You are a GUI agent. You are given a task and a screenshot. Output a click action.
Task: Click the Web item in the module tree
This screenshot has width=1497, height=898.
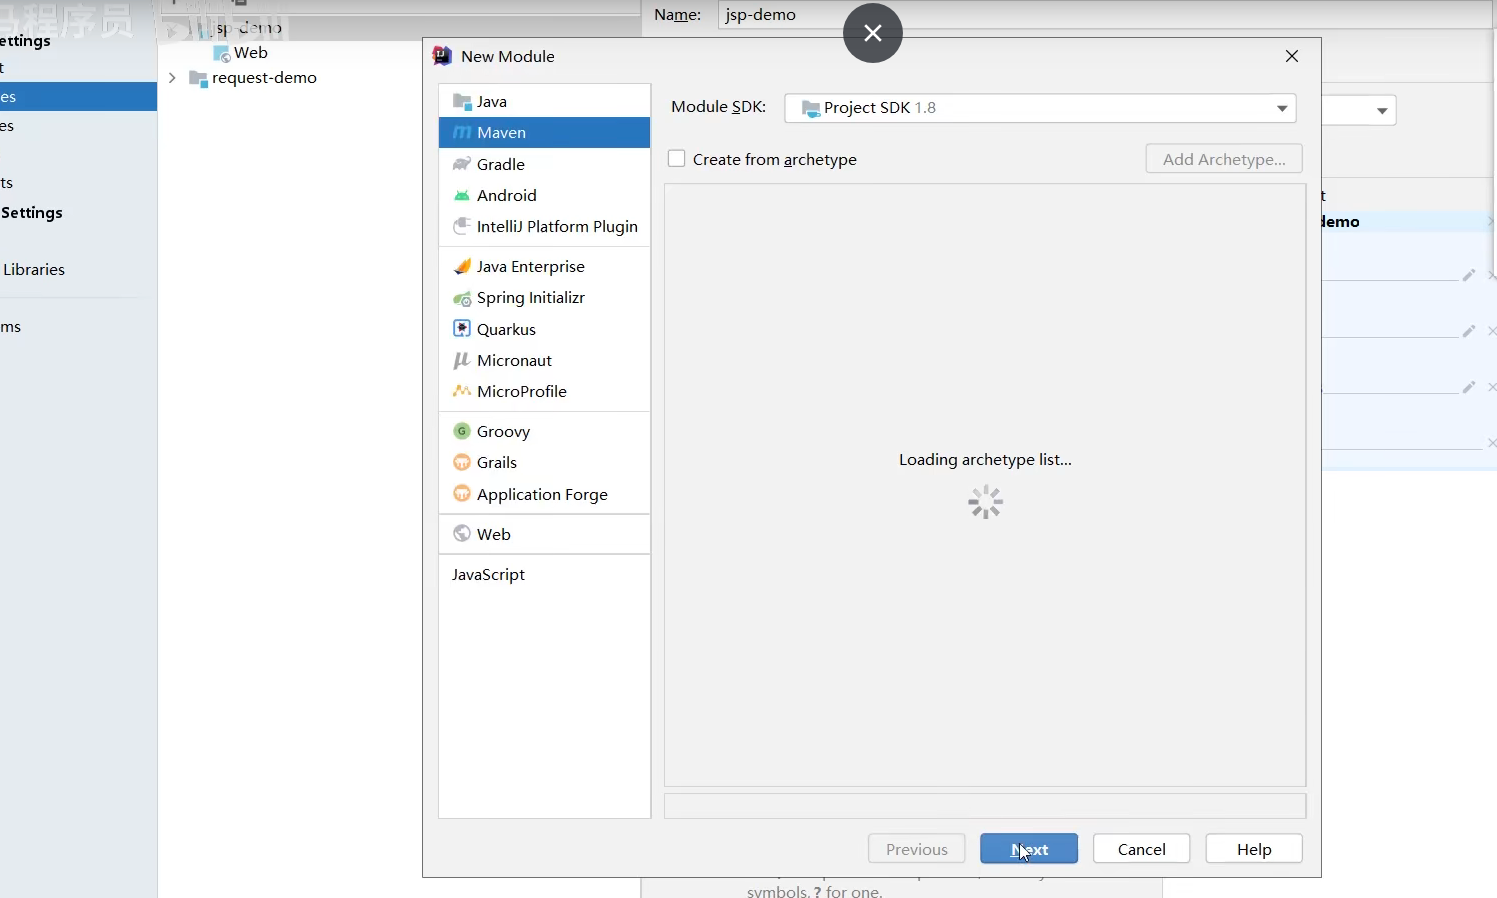pyautogui.click(x=251, y=53)
